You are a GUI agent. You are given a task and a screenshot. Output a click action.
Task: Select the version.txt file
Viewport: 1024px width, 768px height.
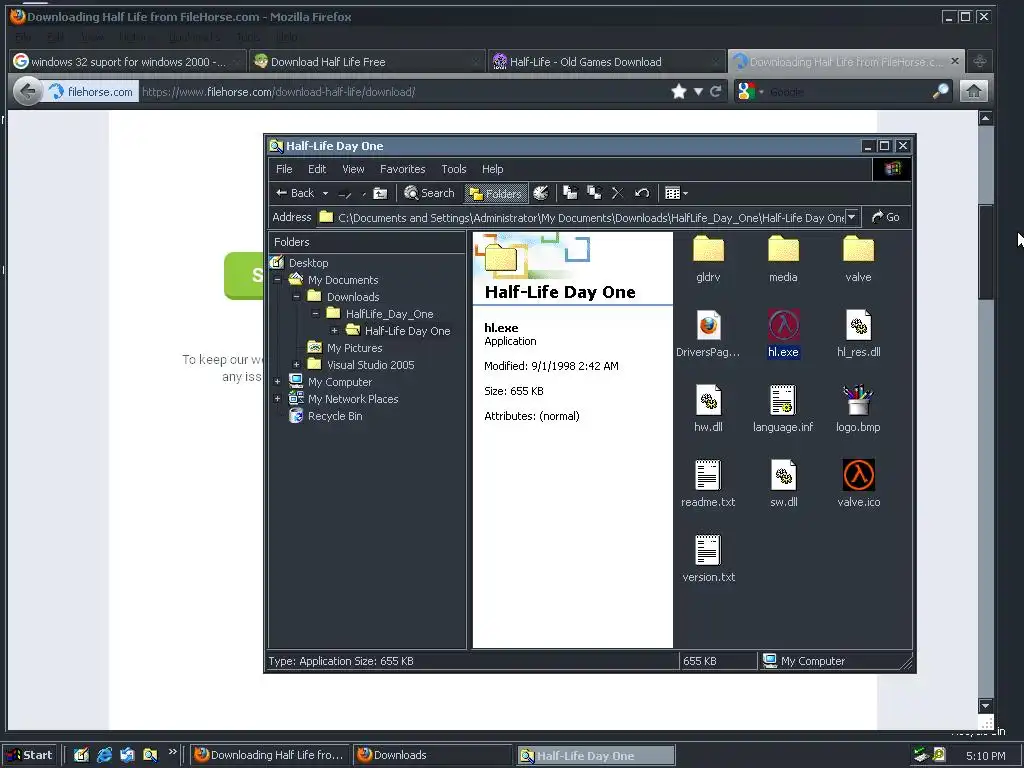[x=708, y=559]
